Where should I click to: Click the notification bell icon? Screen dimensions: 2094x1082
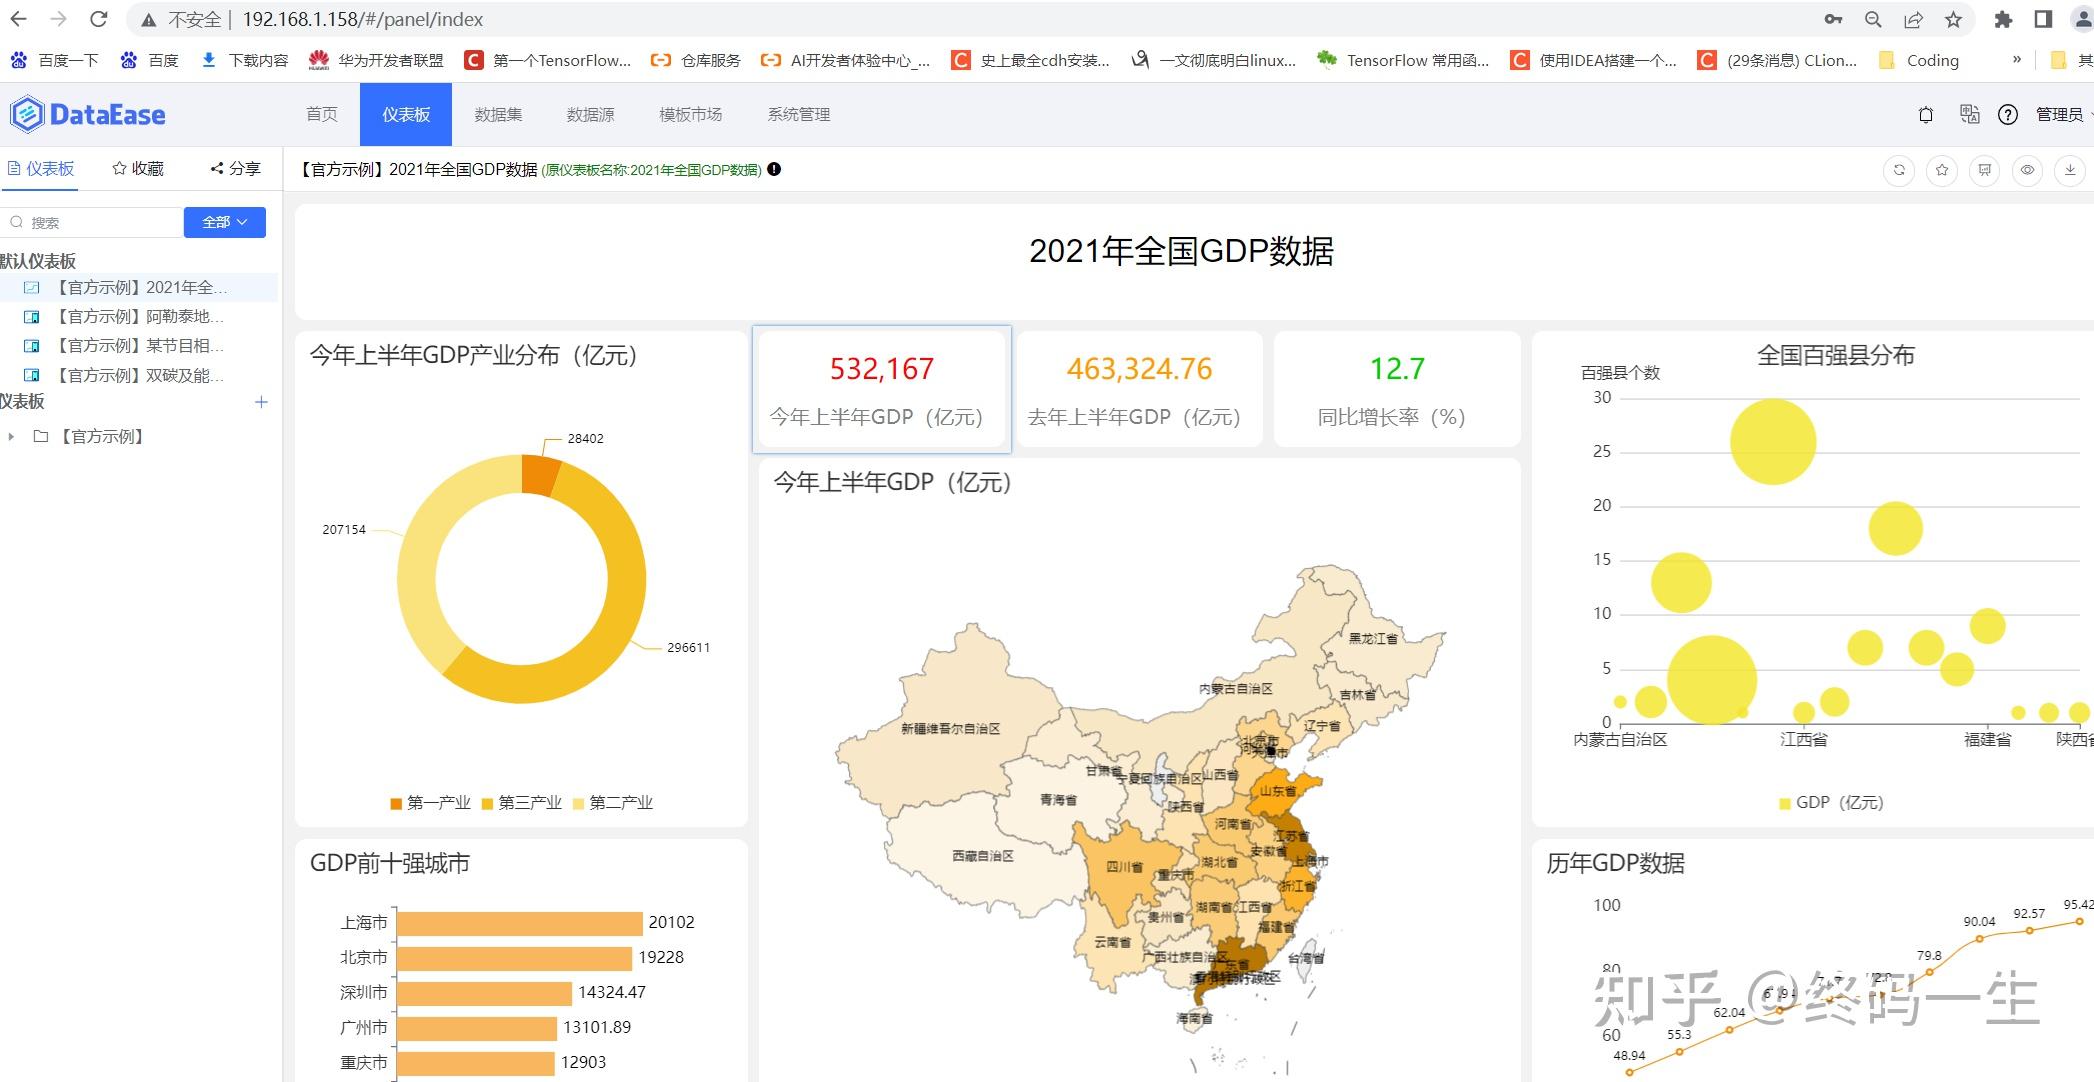pos(1925,115)
